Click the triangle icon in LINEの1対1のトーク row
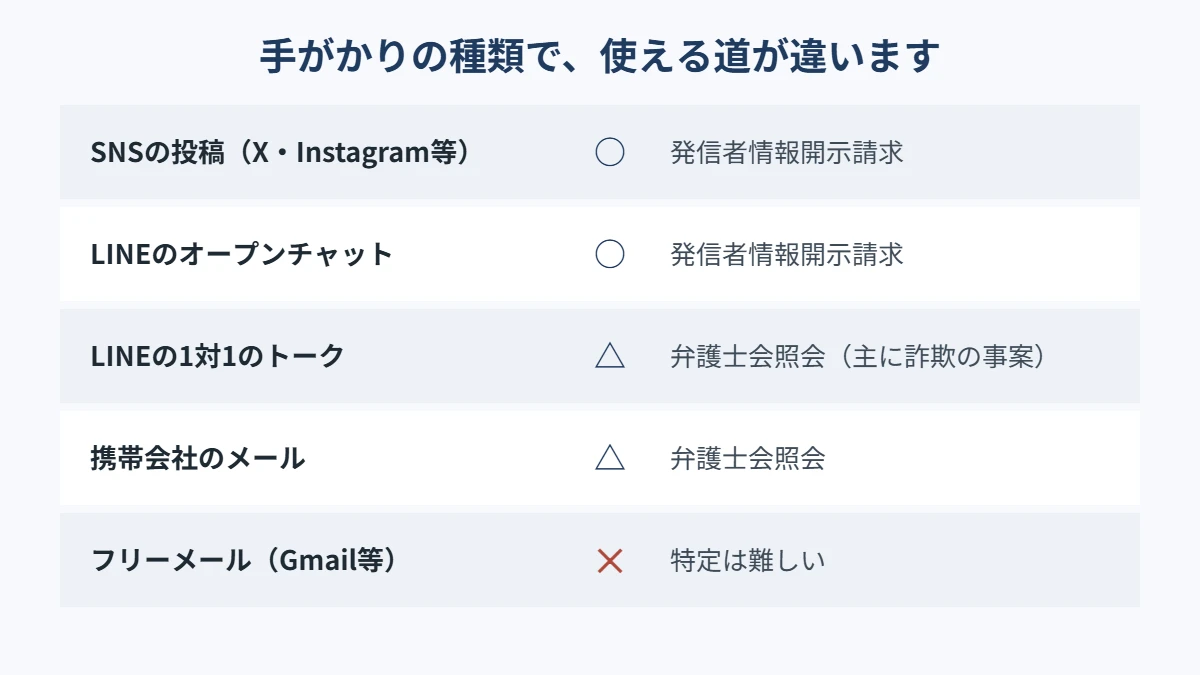Viewport: 1200px width, 675px height. (610, 355)
